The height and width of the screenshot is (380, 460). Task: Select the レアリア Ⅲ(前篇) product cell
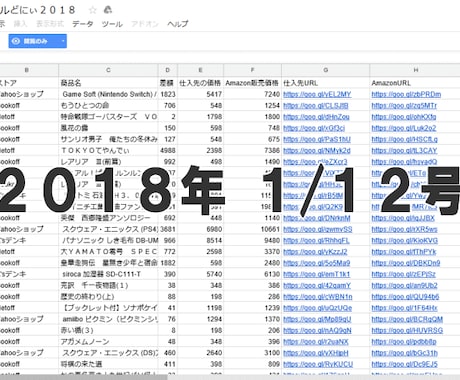click(x=108, y=162)
